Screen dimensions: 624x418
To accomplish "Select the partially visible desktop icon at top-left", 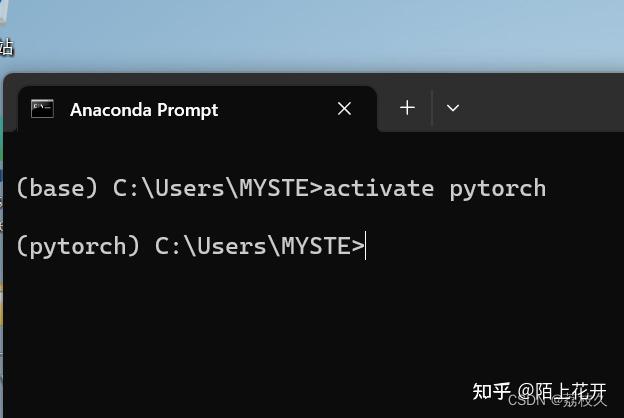I will coord(5,30).
